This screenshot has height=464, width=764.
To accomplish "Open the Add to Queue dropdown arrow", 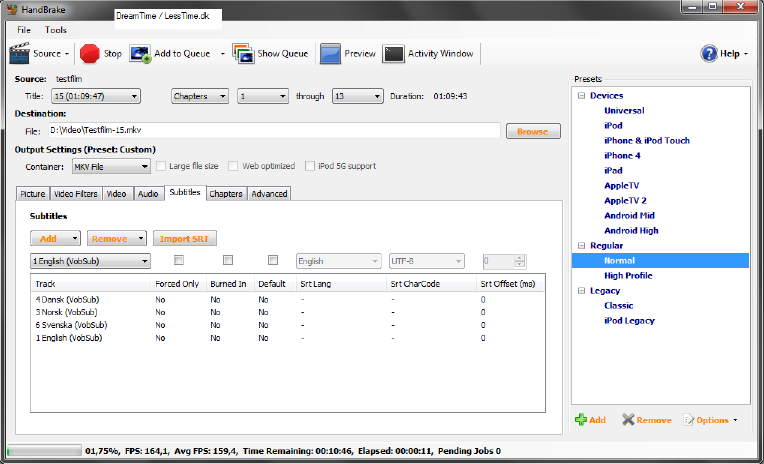I will [x=223, y=54].
